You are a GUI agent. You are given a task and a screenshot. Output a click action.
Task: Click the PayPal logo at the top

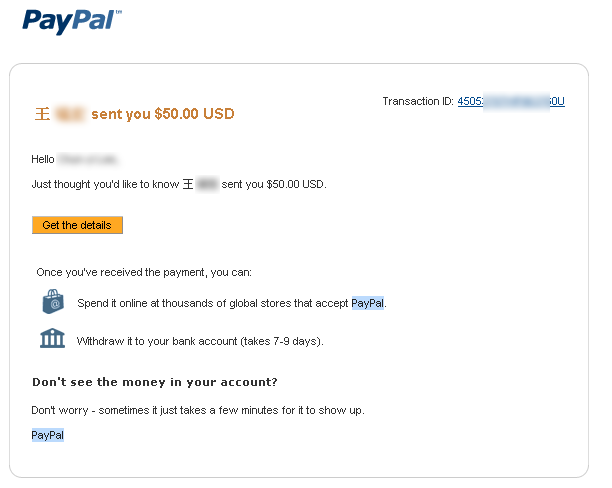[x=71, y=21]
